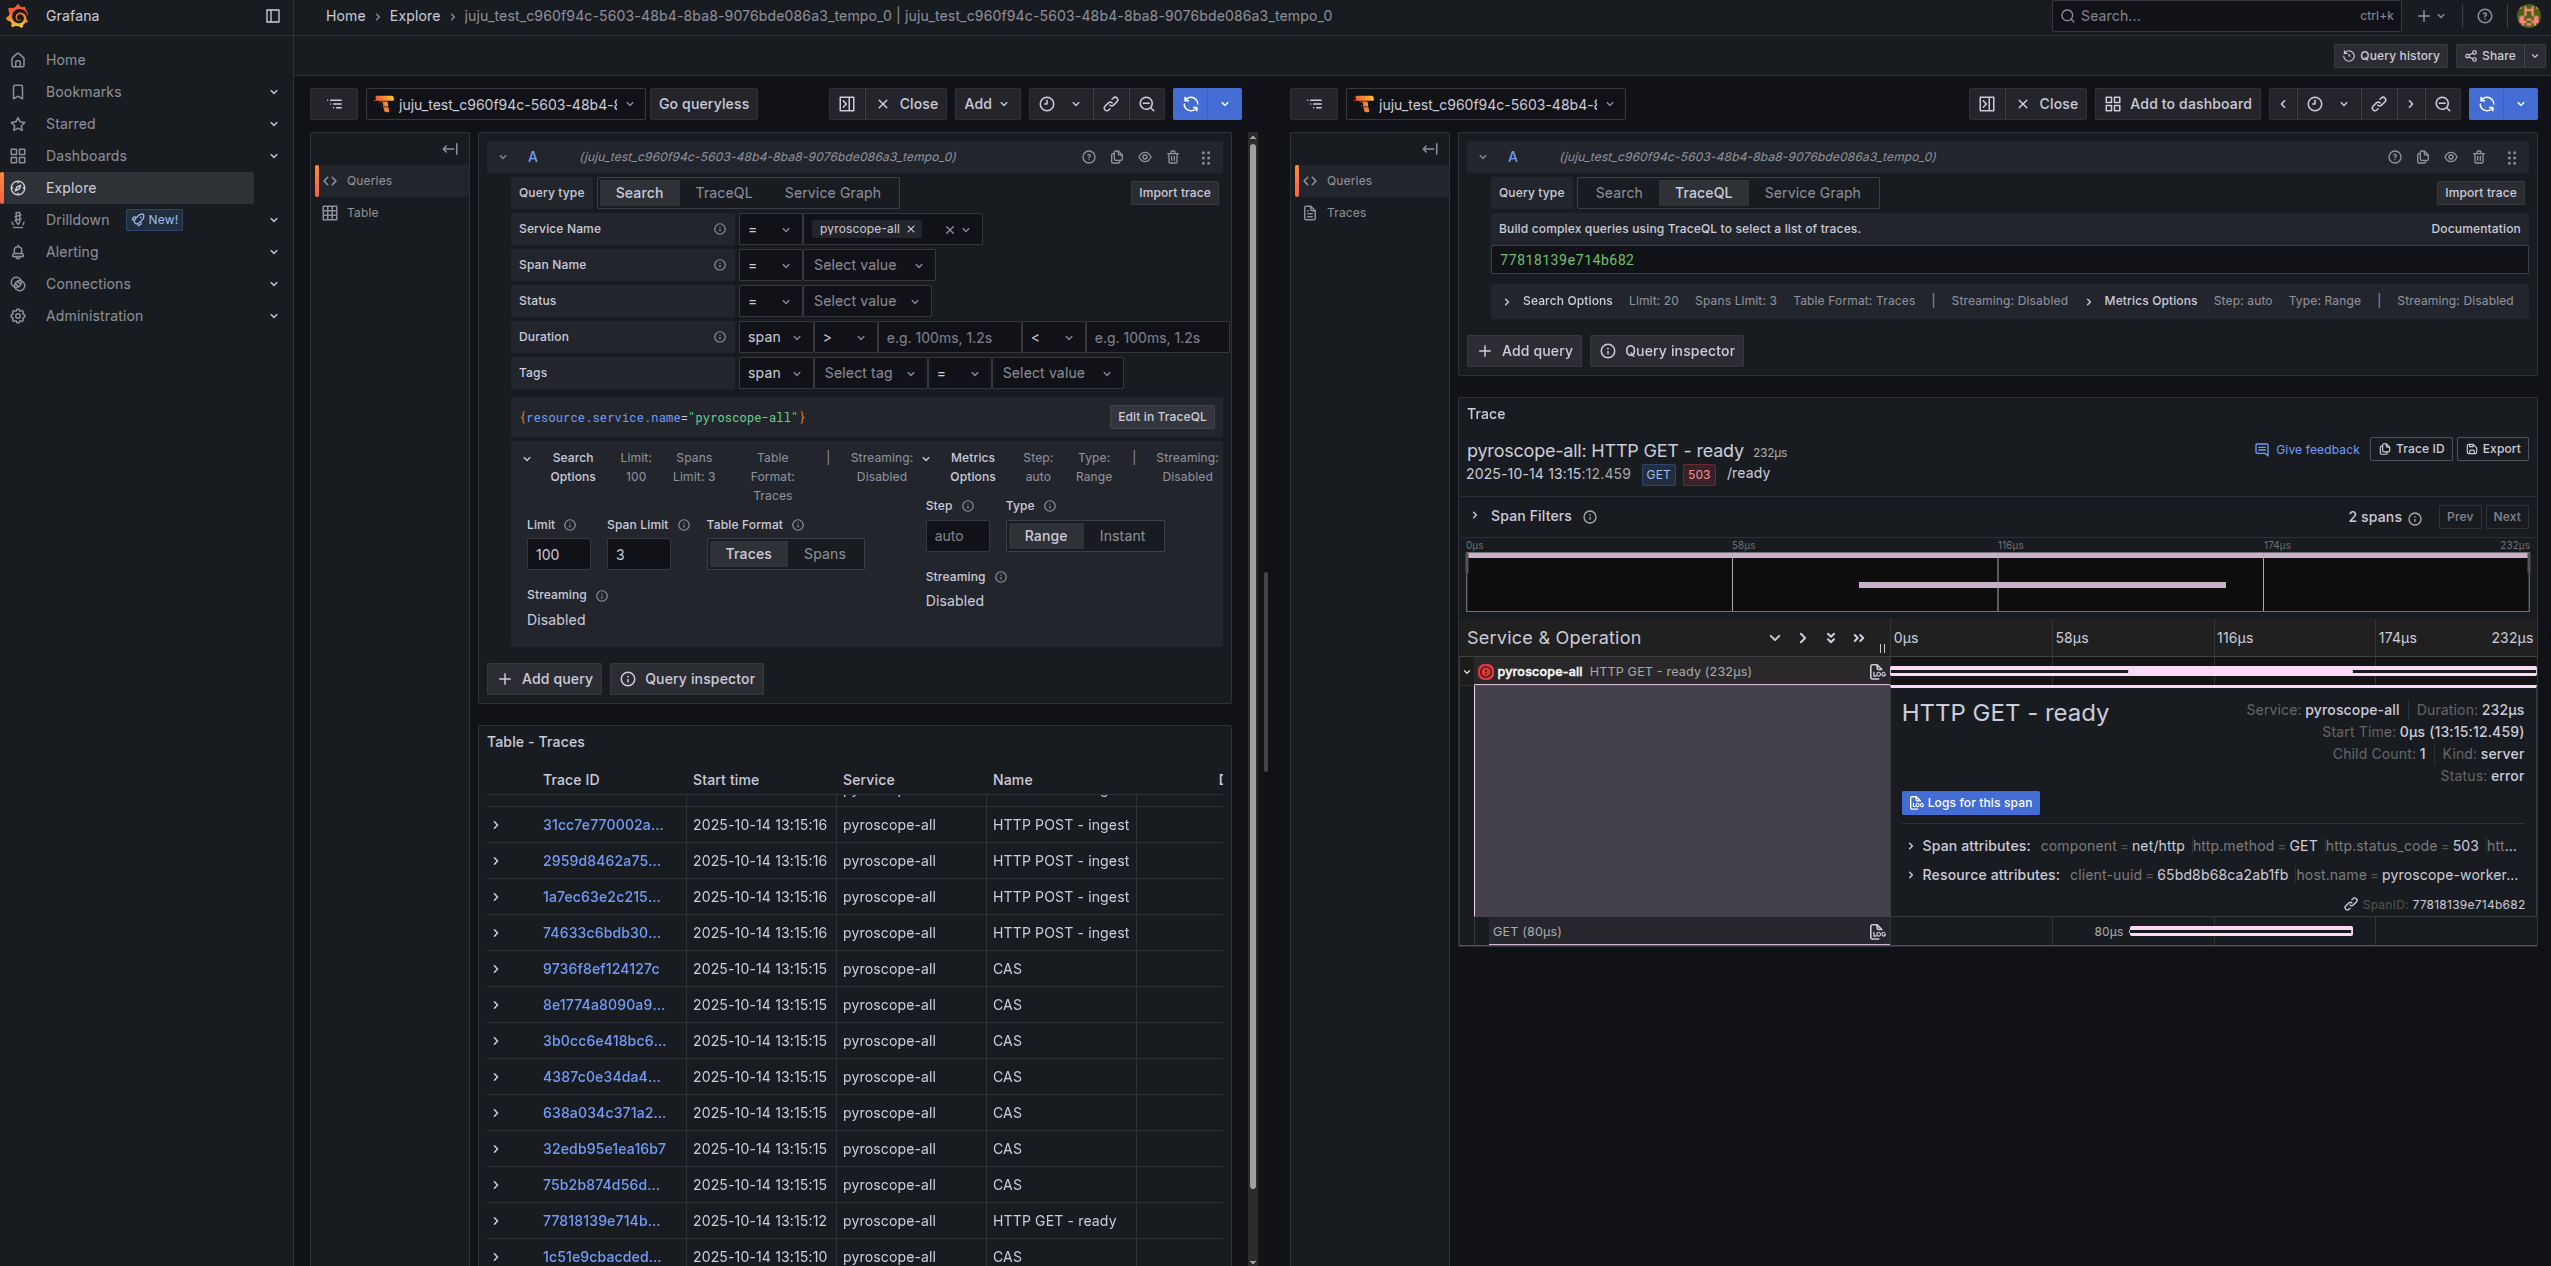
Task: Expand the trace row 31cc7e770002a
Action: click(496, 825)
